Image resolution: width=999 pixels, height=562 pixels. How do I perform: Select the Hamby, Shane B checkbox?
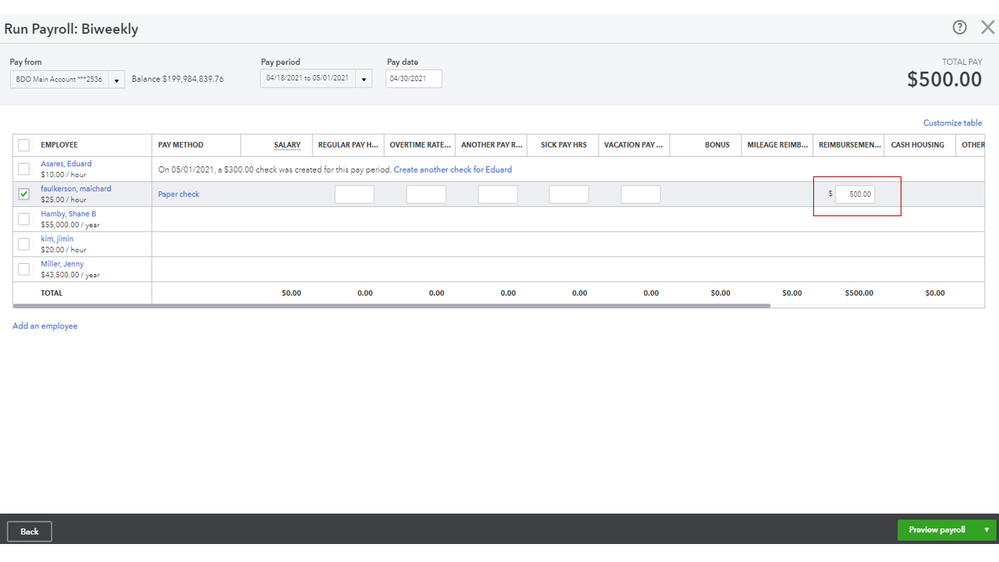point(24,219)
